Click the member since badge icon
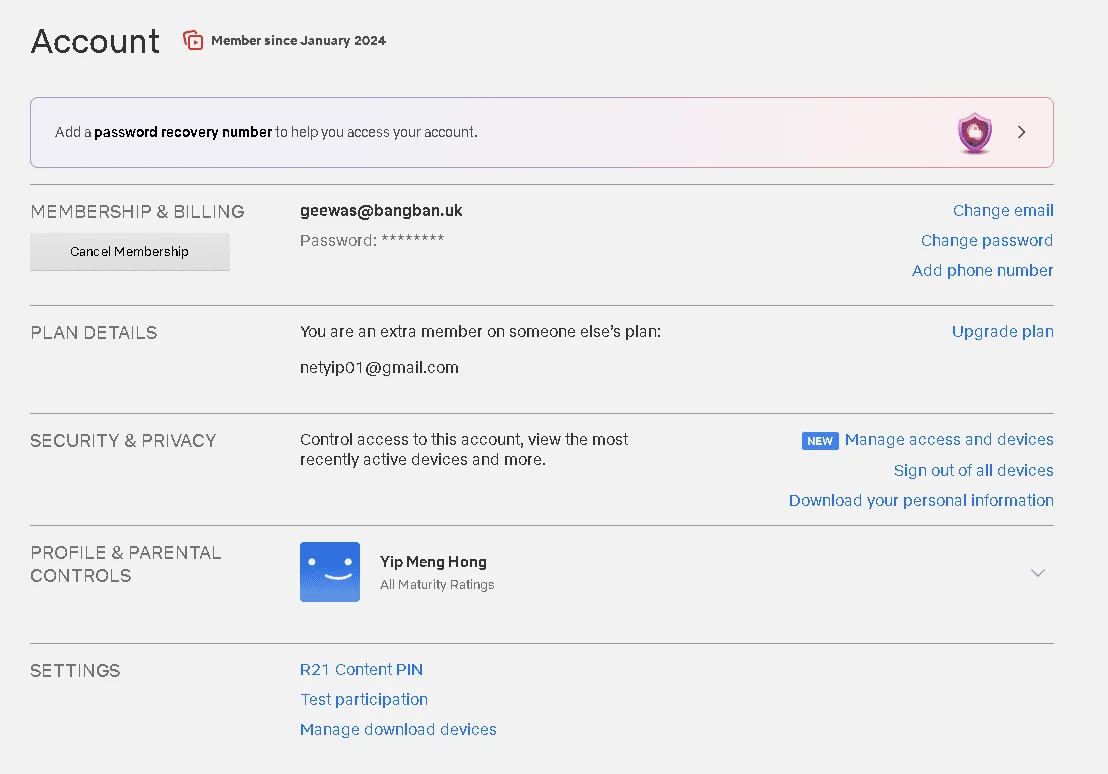 193,40
